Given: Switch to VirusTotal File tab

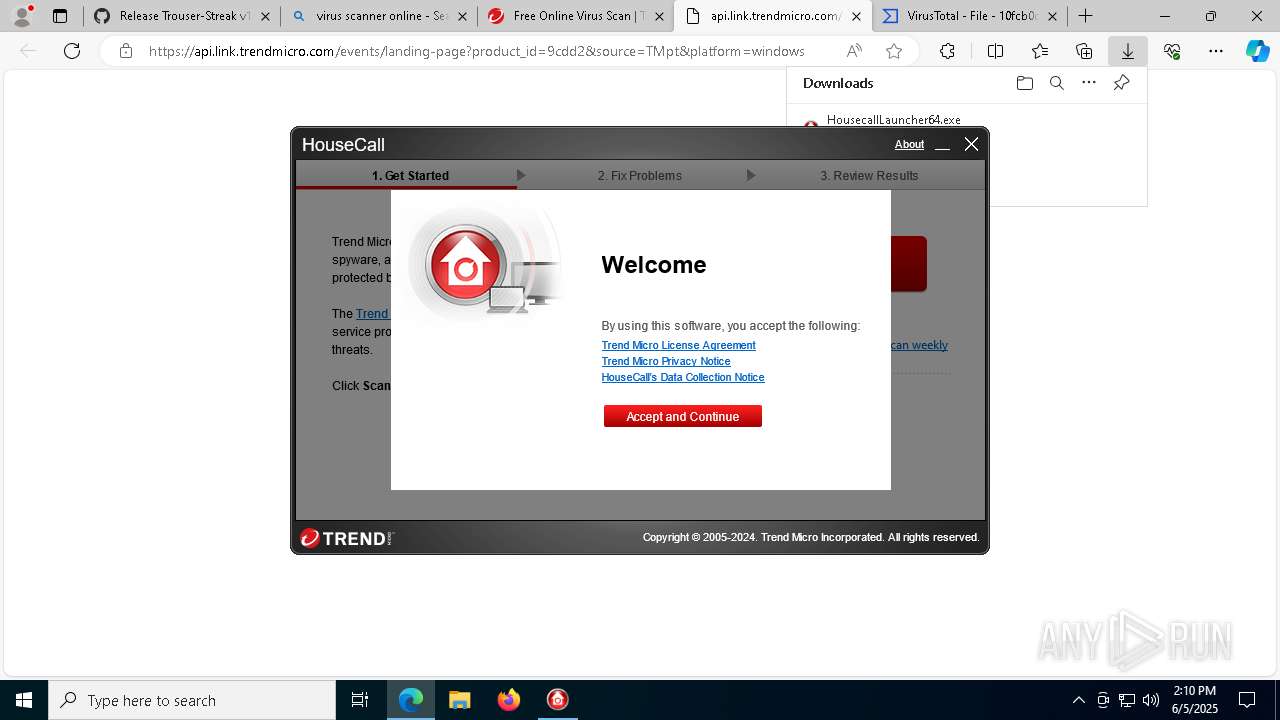Looking at the screenshot, I should [x=970, y=16].
